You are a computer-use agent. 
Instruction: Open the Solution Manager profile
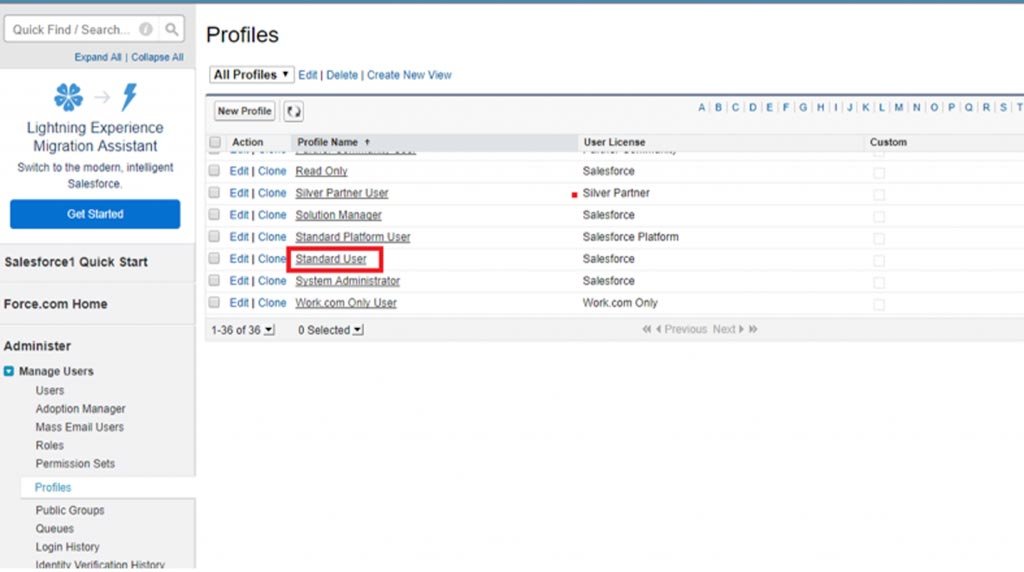pyautogui.click(x=338, y=215)
